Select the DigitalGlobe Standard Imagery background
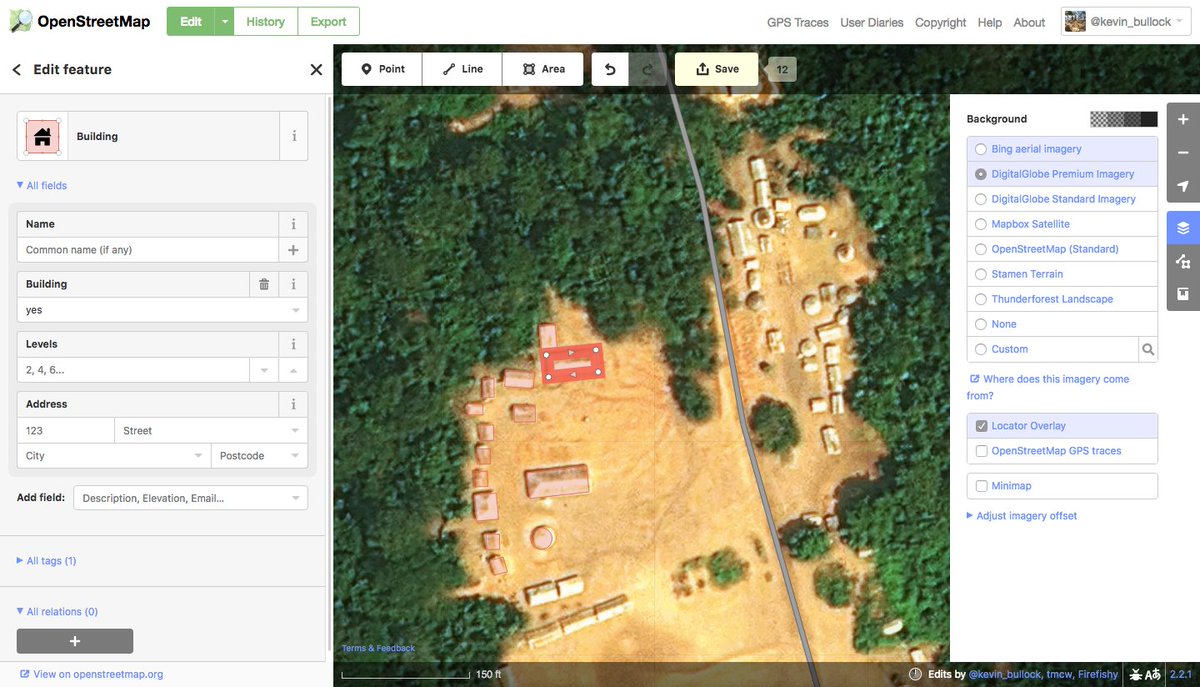1200x687 pixels. coord(1062,199)
